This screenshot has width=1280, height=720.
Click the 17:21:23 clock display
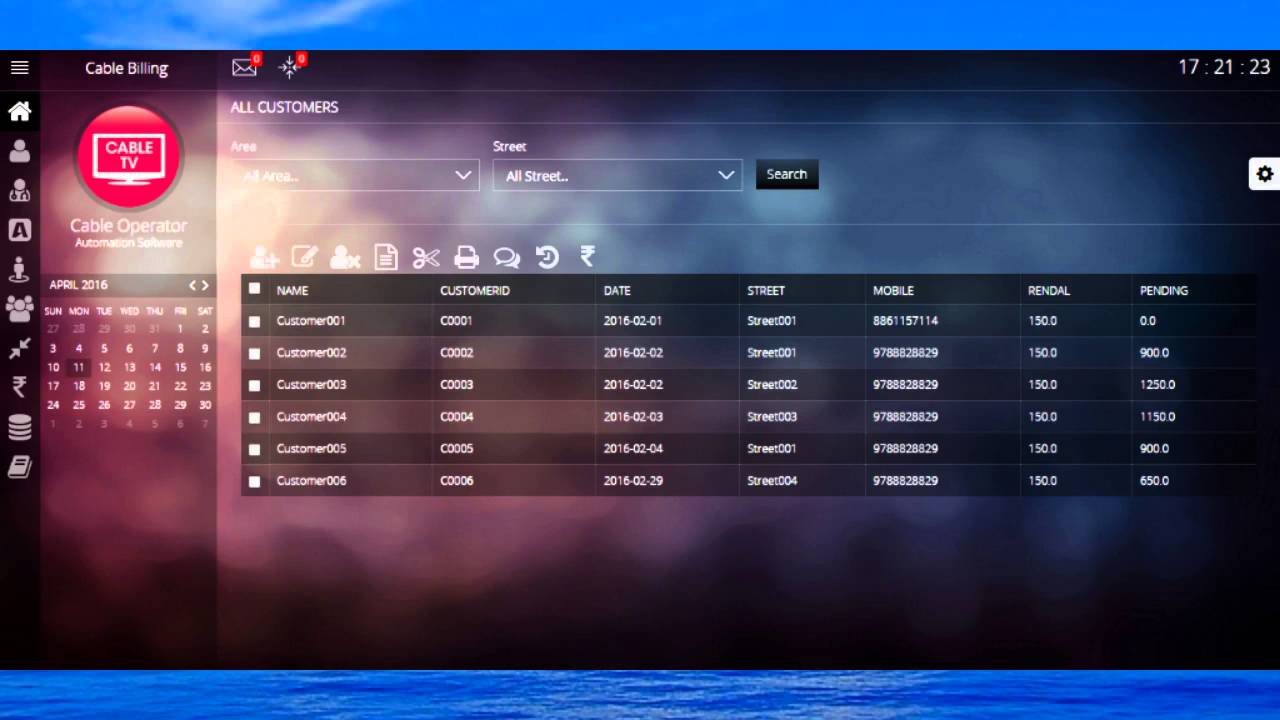(x=1224, y=67)
